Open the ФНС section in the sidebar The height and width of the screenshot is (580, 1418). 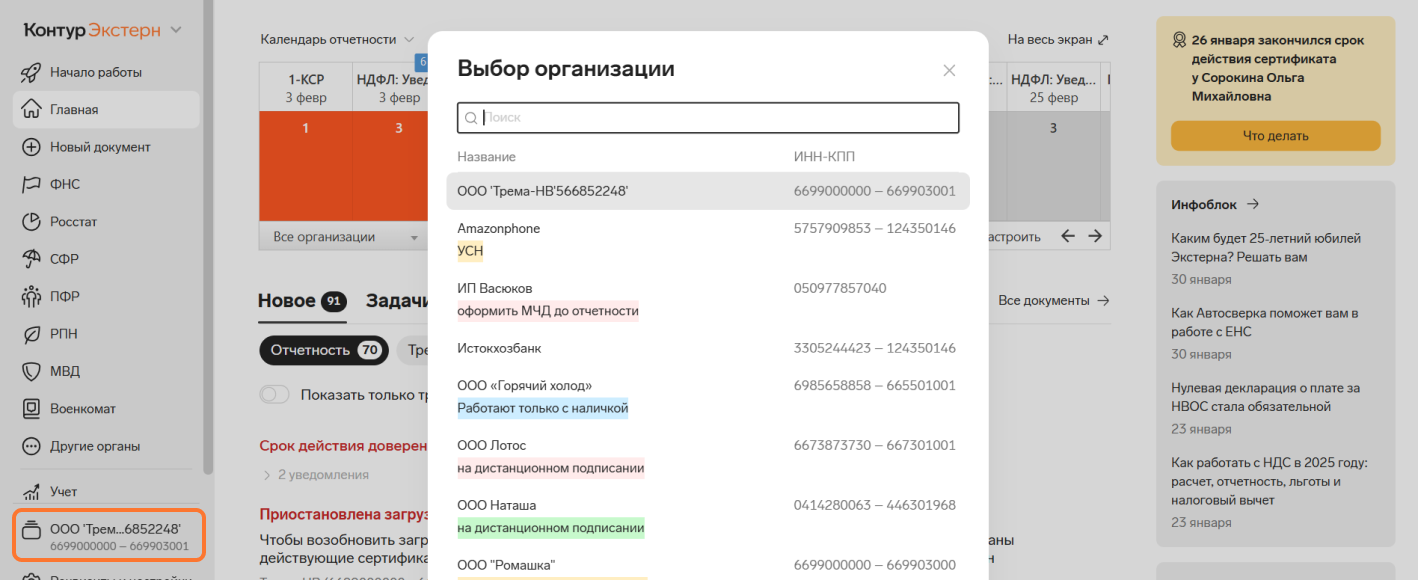(106, 184)
